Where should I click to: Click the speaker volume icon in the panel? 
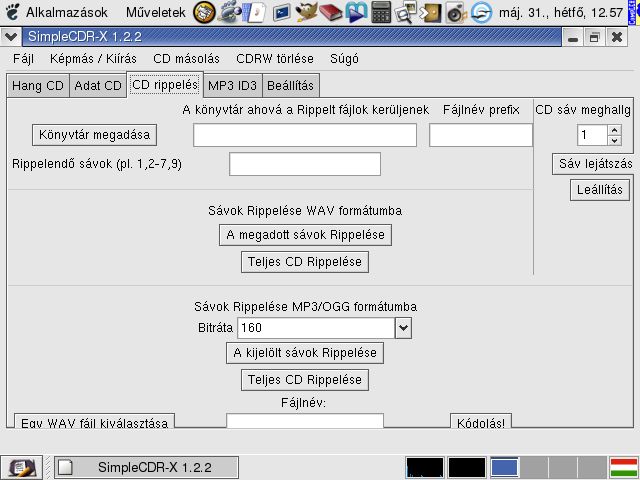pyautogui.click(x=456, y=12)
